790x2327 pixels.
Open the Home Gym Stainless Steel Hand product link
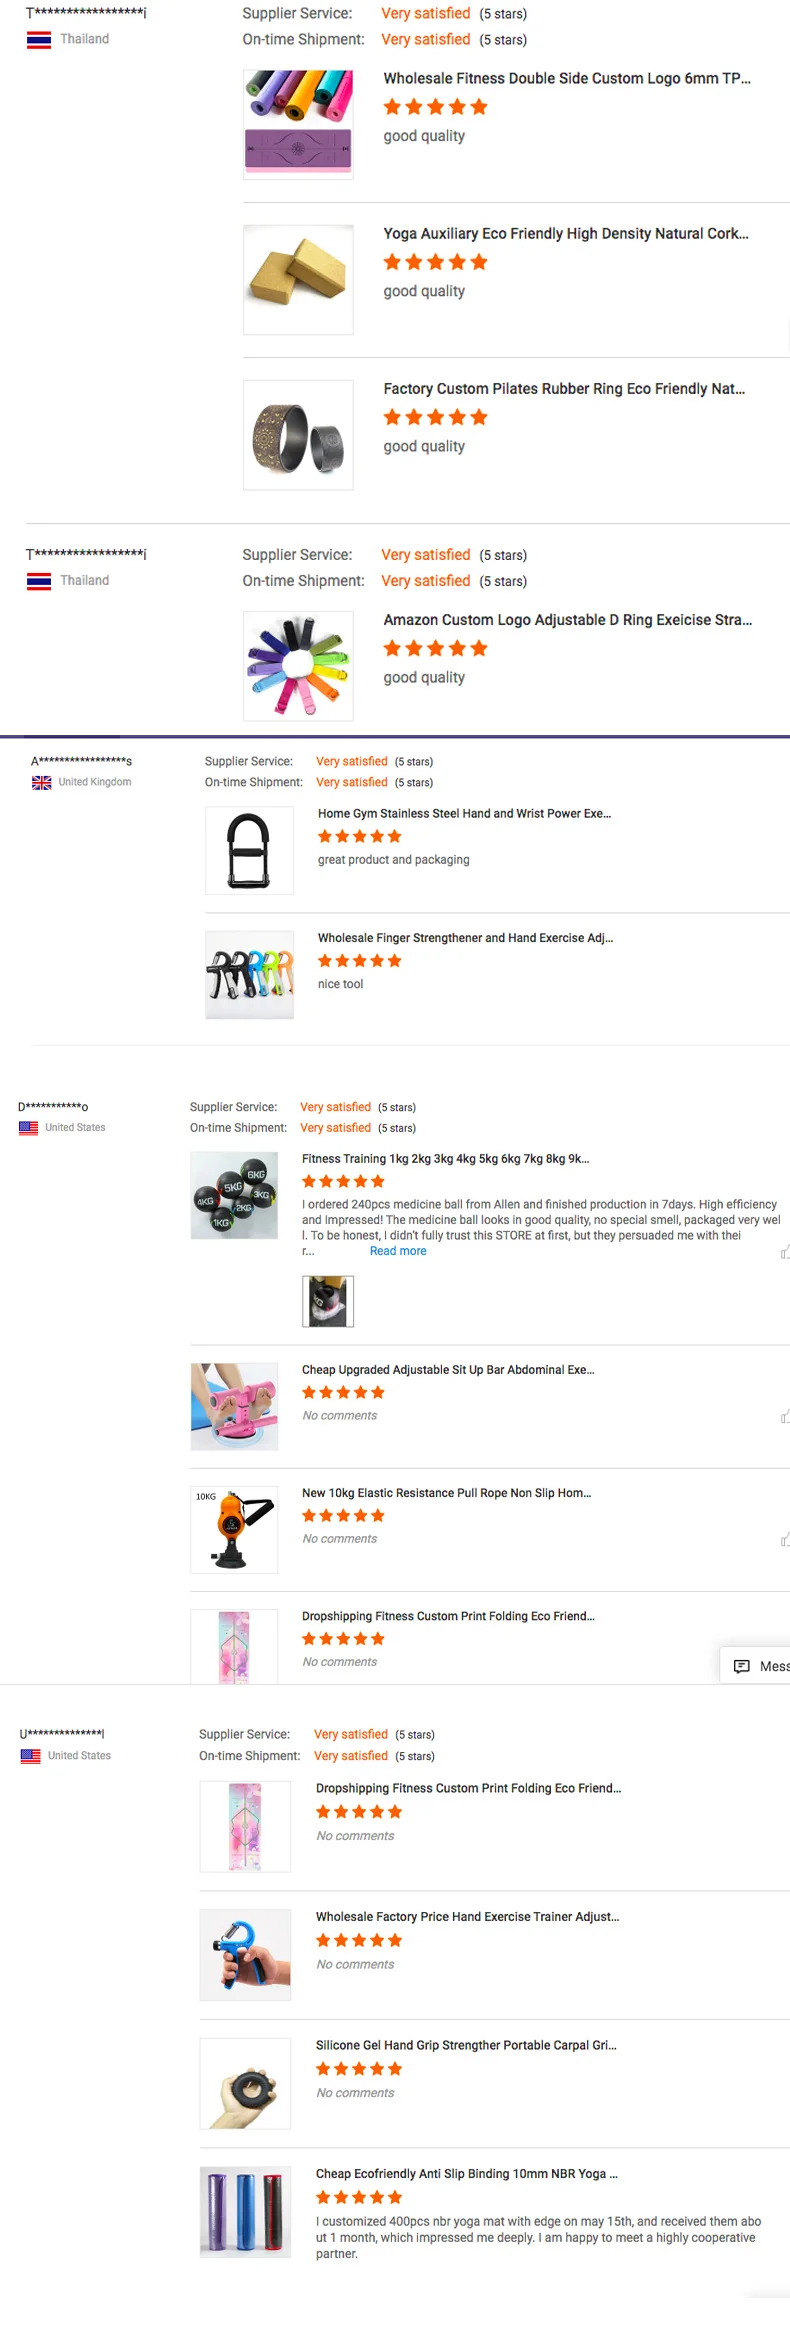464,813
